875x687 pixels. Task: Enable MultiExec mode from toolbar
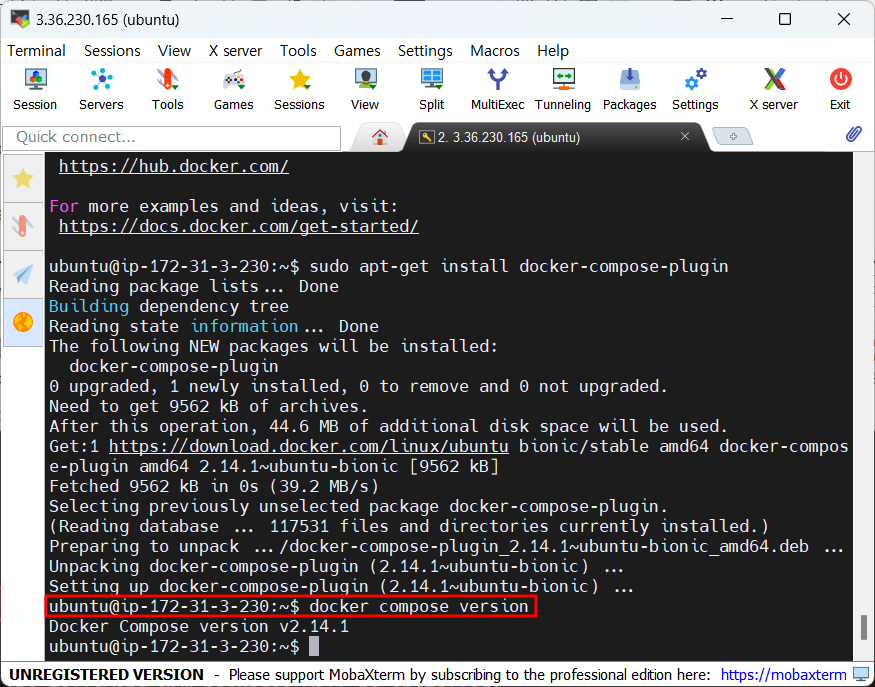[x=497, y=89]
